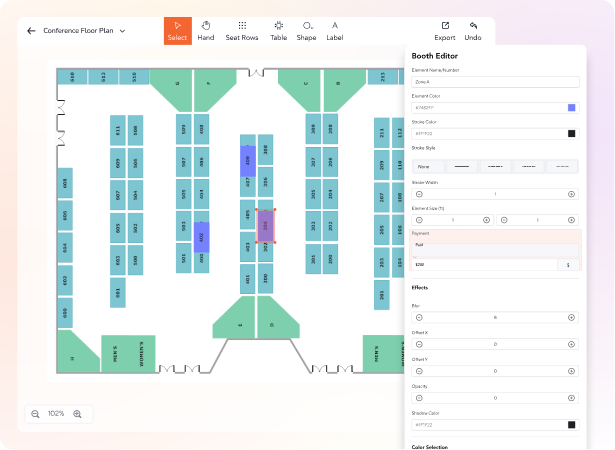
Task: Select green zone H in corner
Action: click(x=74, y=354)
